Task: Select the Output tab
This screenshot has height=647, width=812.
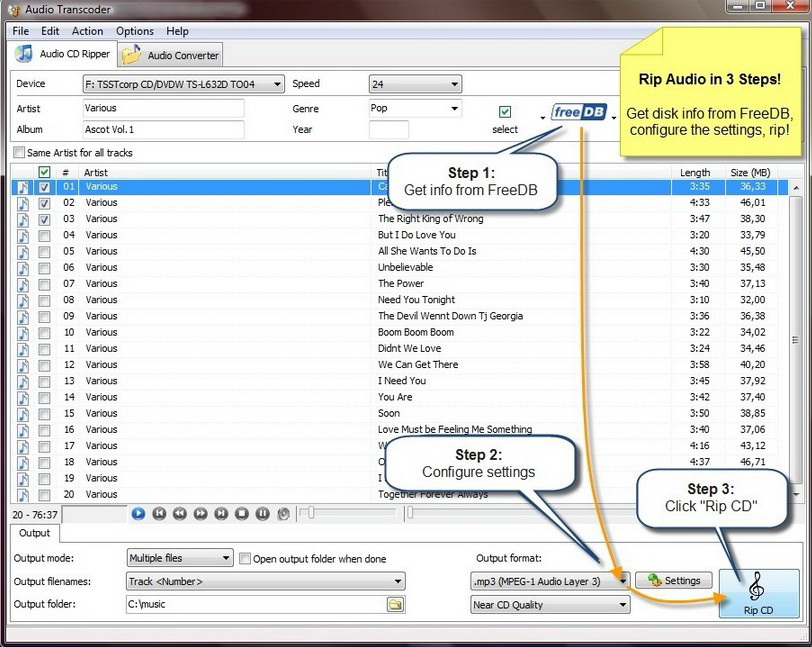Action: [x=35, y=533]
